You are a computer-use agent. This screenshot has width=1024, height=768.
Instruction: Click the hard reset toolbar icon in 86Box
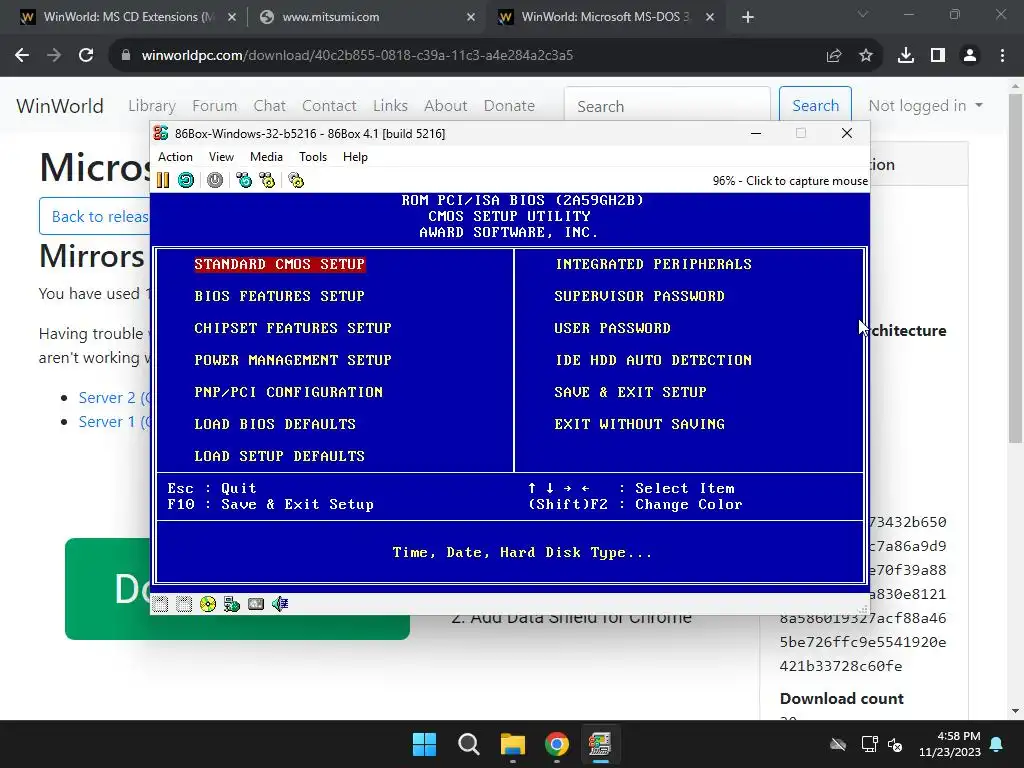186,180
